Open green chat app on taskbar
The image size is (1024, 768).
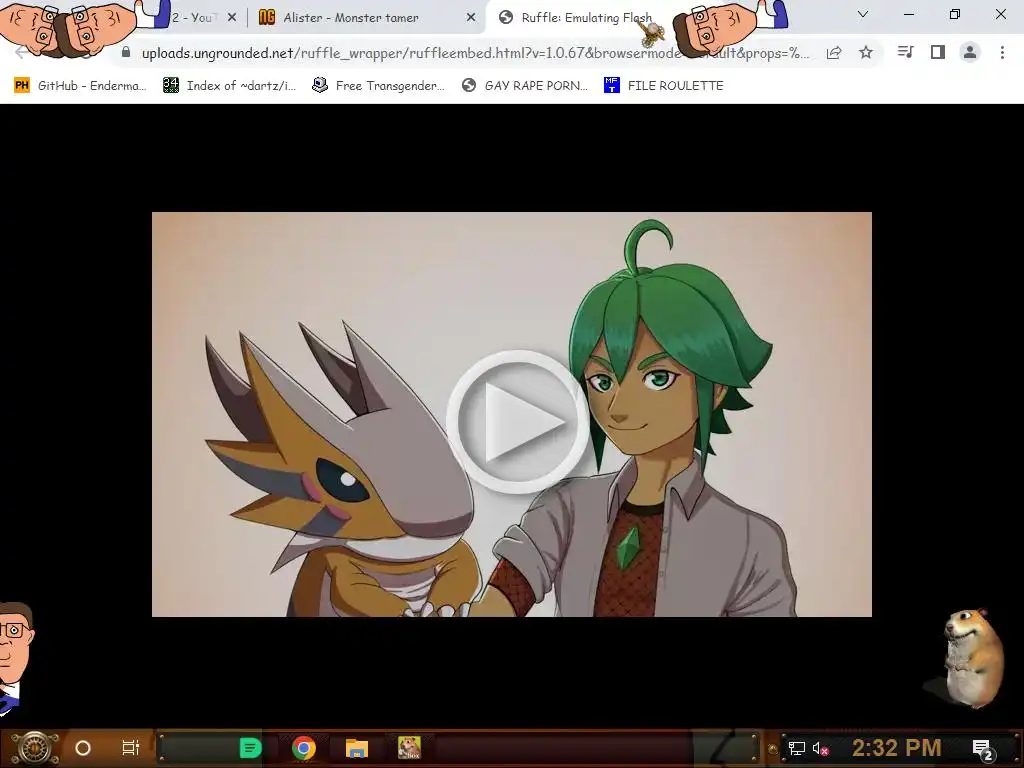[x=250, y=748]
